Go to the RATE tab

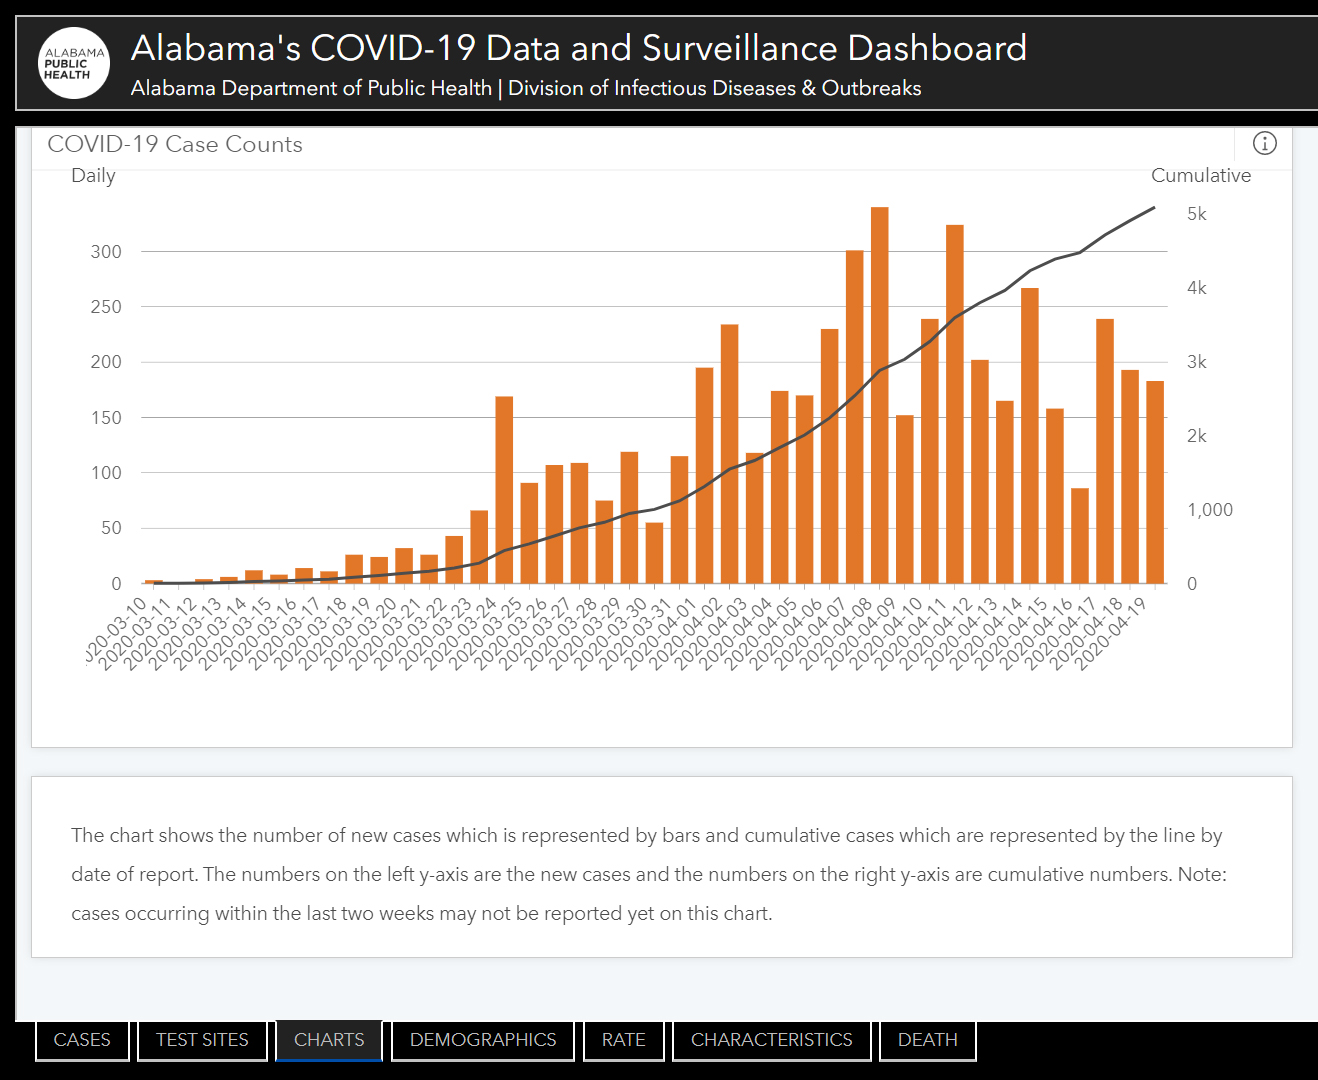[623, 1040]
